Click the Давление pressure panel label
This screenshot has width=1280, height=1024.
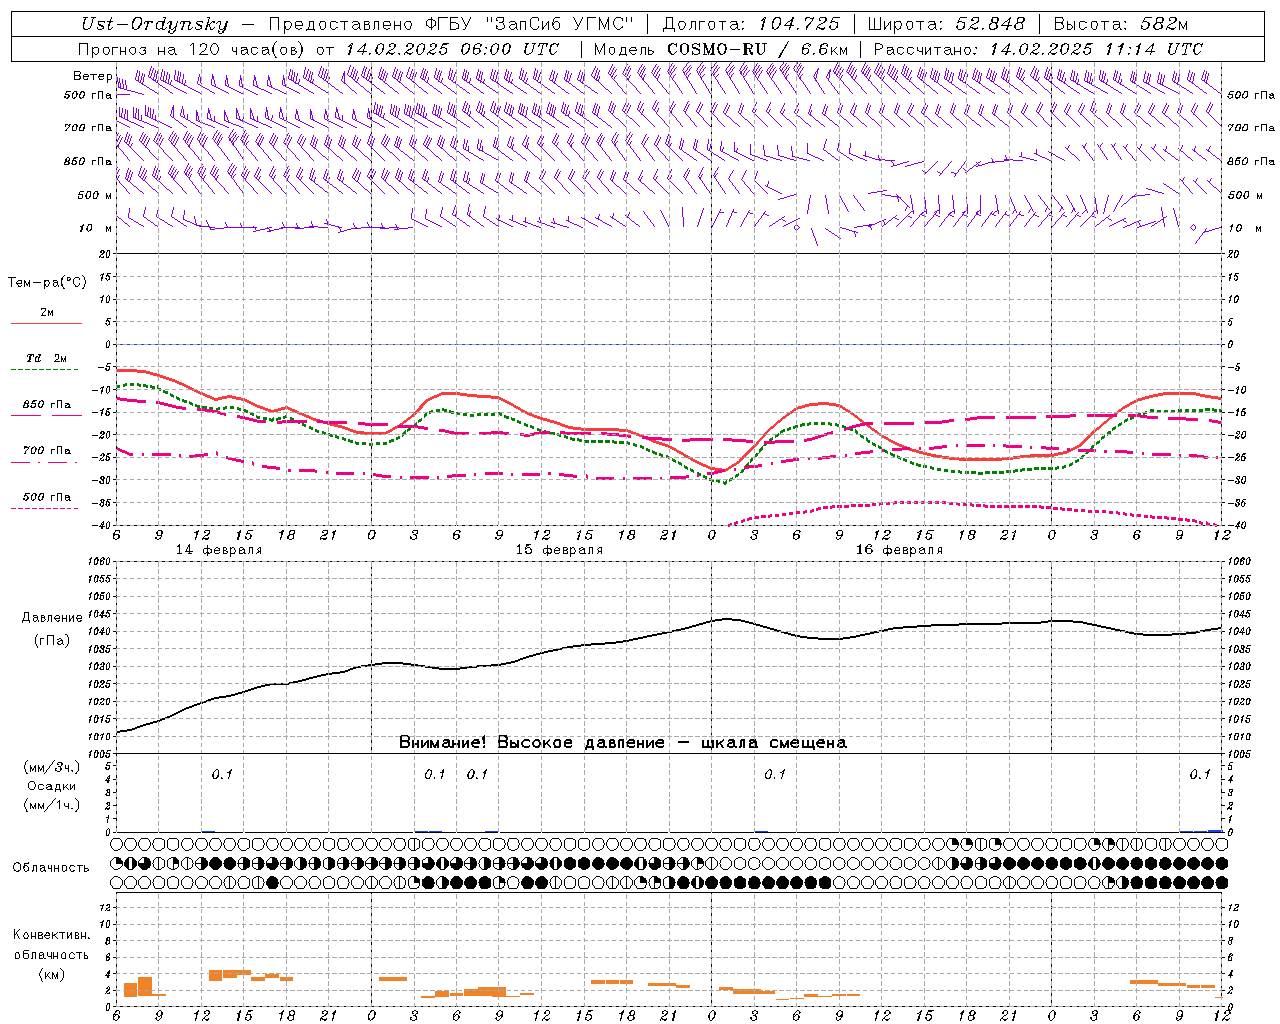click(x=52, y=618)
